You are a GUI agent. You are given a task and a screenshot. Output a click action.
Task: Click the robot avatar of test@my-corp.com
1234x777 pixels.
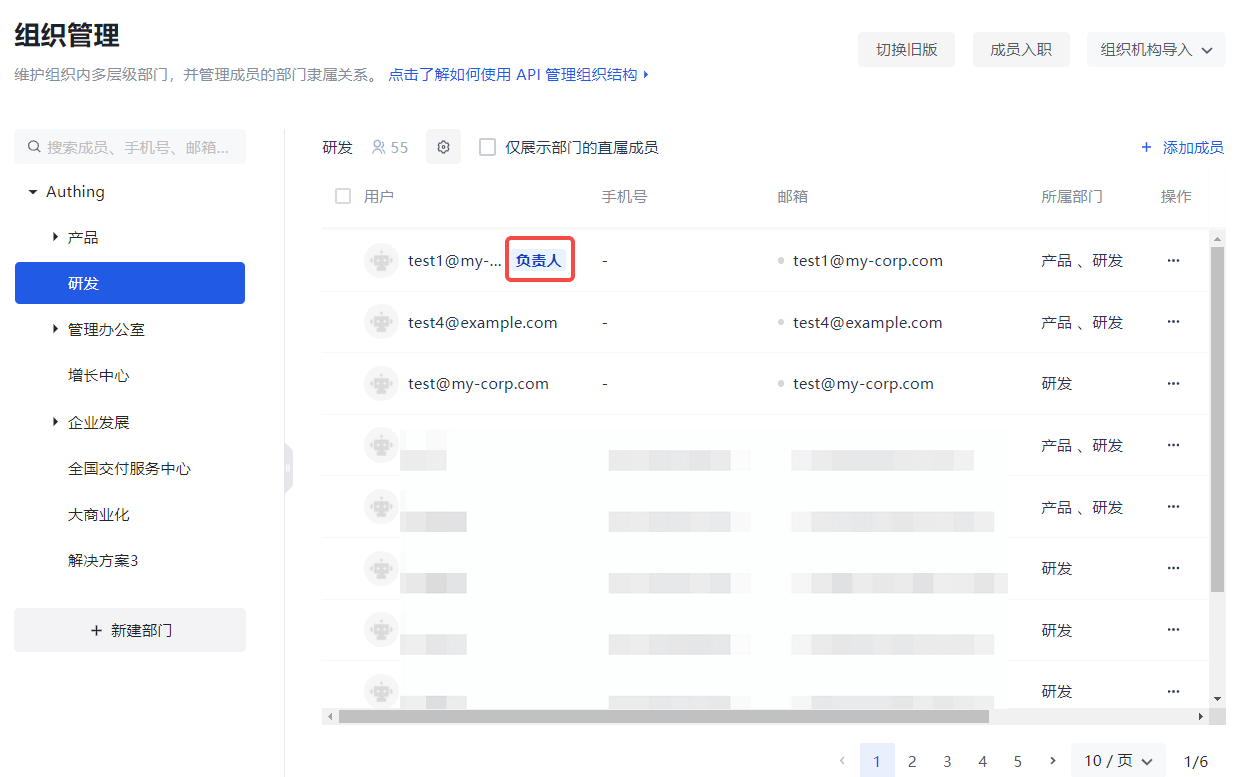click(x=381, y=384)
